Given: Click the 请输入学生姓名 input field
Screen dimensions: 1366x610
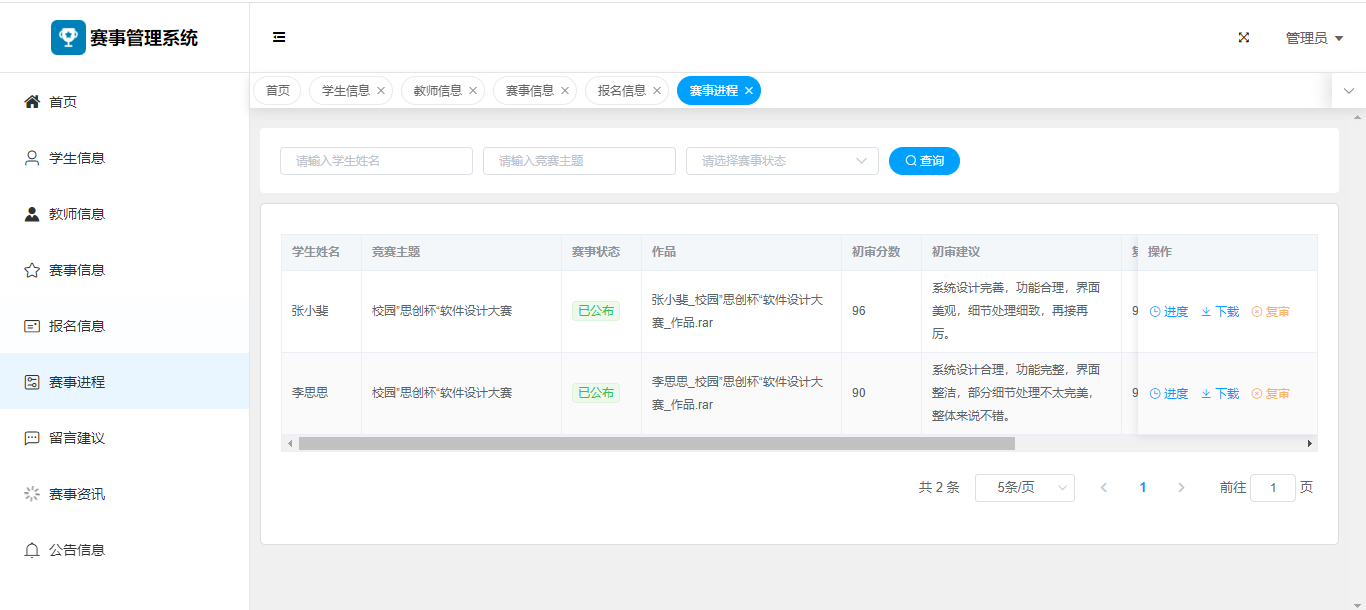Looking at the screenshot, I should tap(376, 161).
